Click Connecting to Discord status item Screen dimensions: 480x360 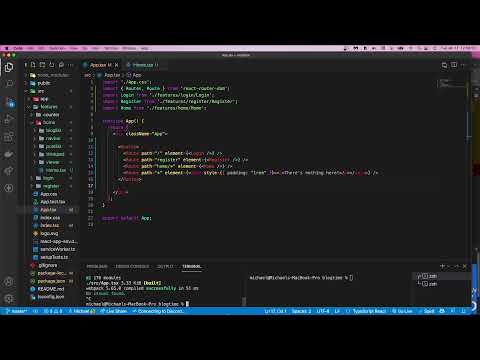coord(158,311)
